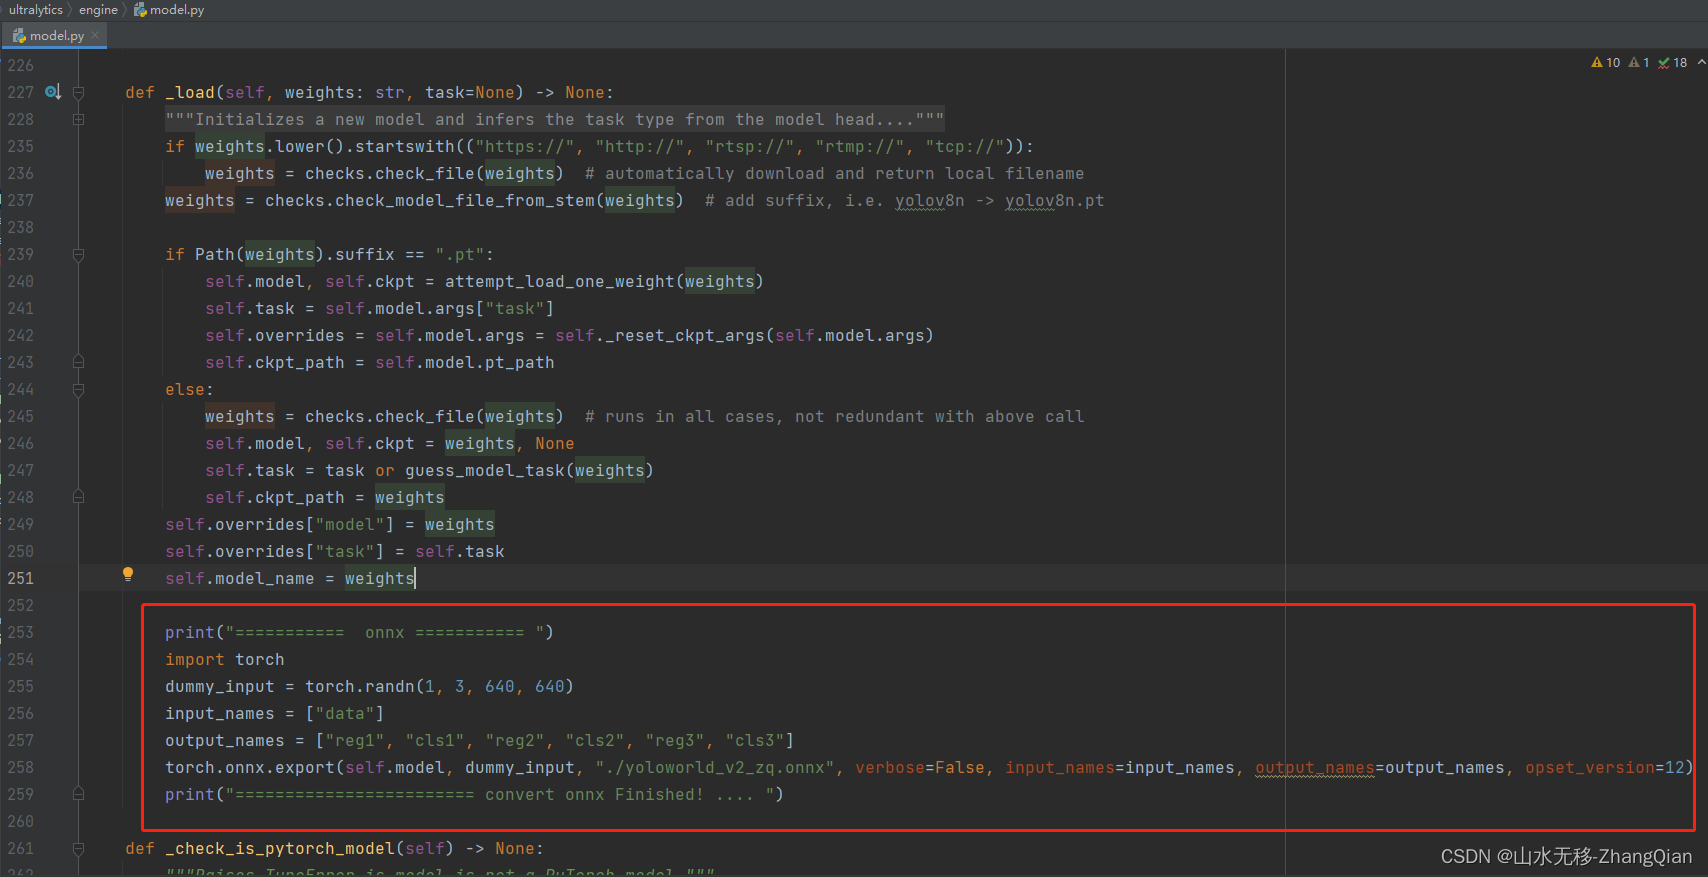
Task: Click the fold end marker on line 248
Action: (x=78, y=497)
